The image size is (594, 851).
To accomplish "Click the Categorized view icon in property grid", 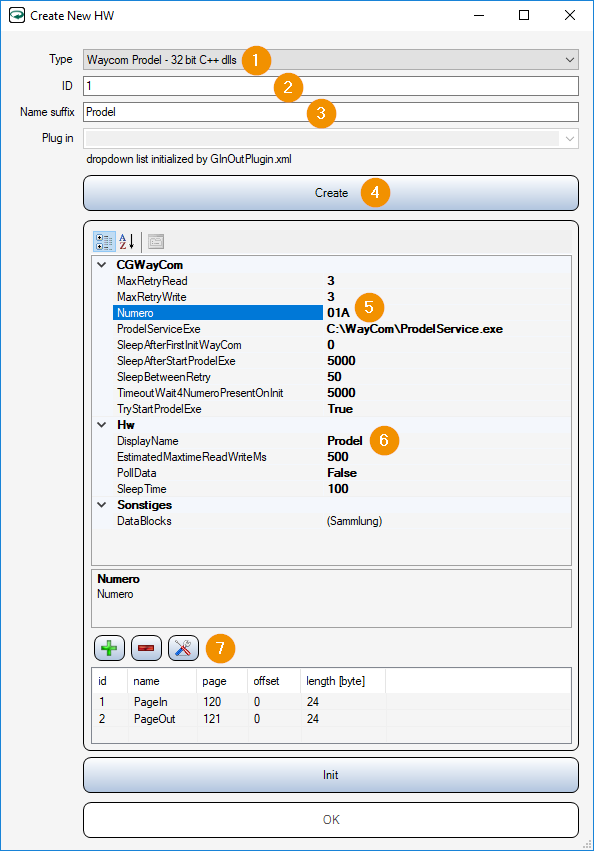I will (104, 242).
